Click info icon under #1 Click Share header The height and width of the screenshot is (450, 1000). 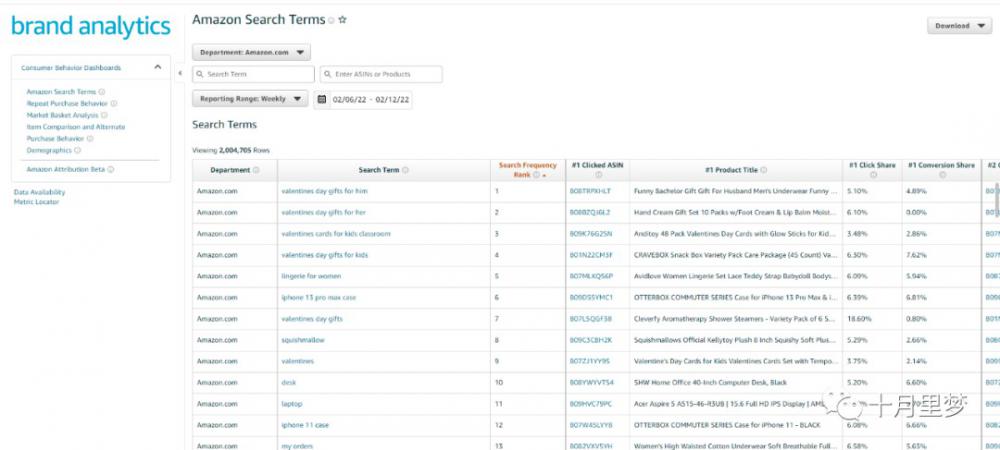click(x=872, y=175)
